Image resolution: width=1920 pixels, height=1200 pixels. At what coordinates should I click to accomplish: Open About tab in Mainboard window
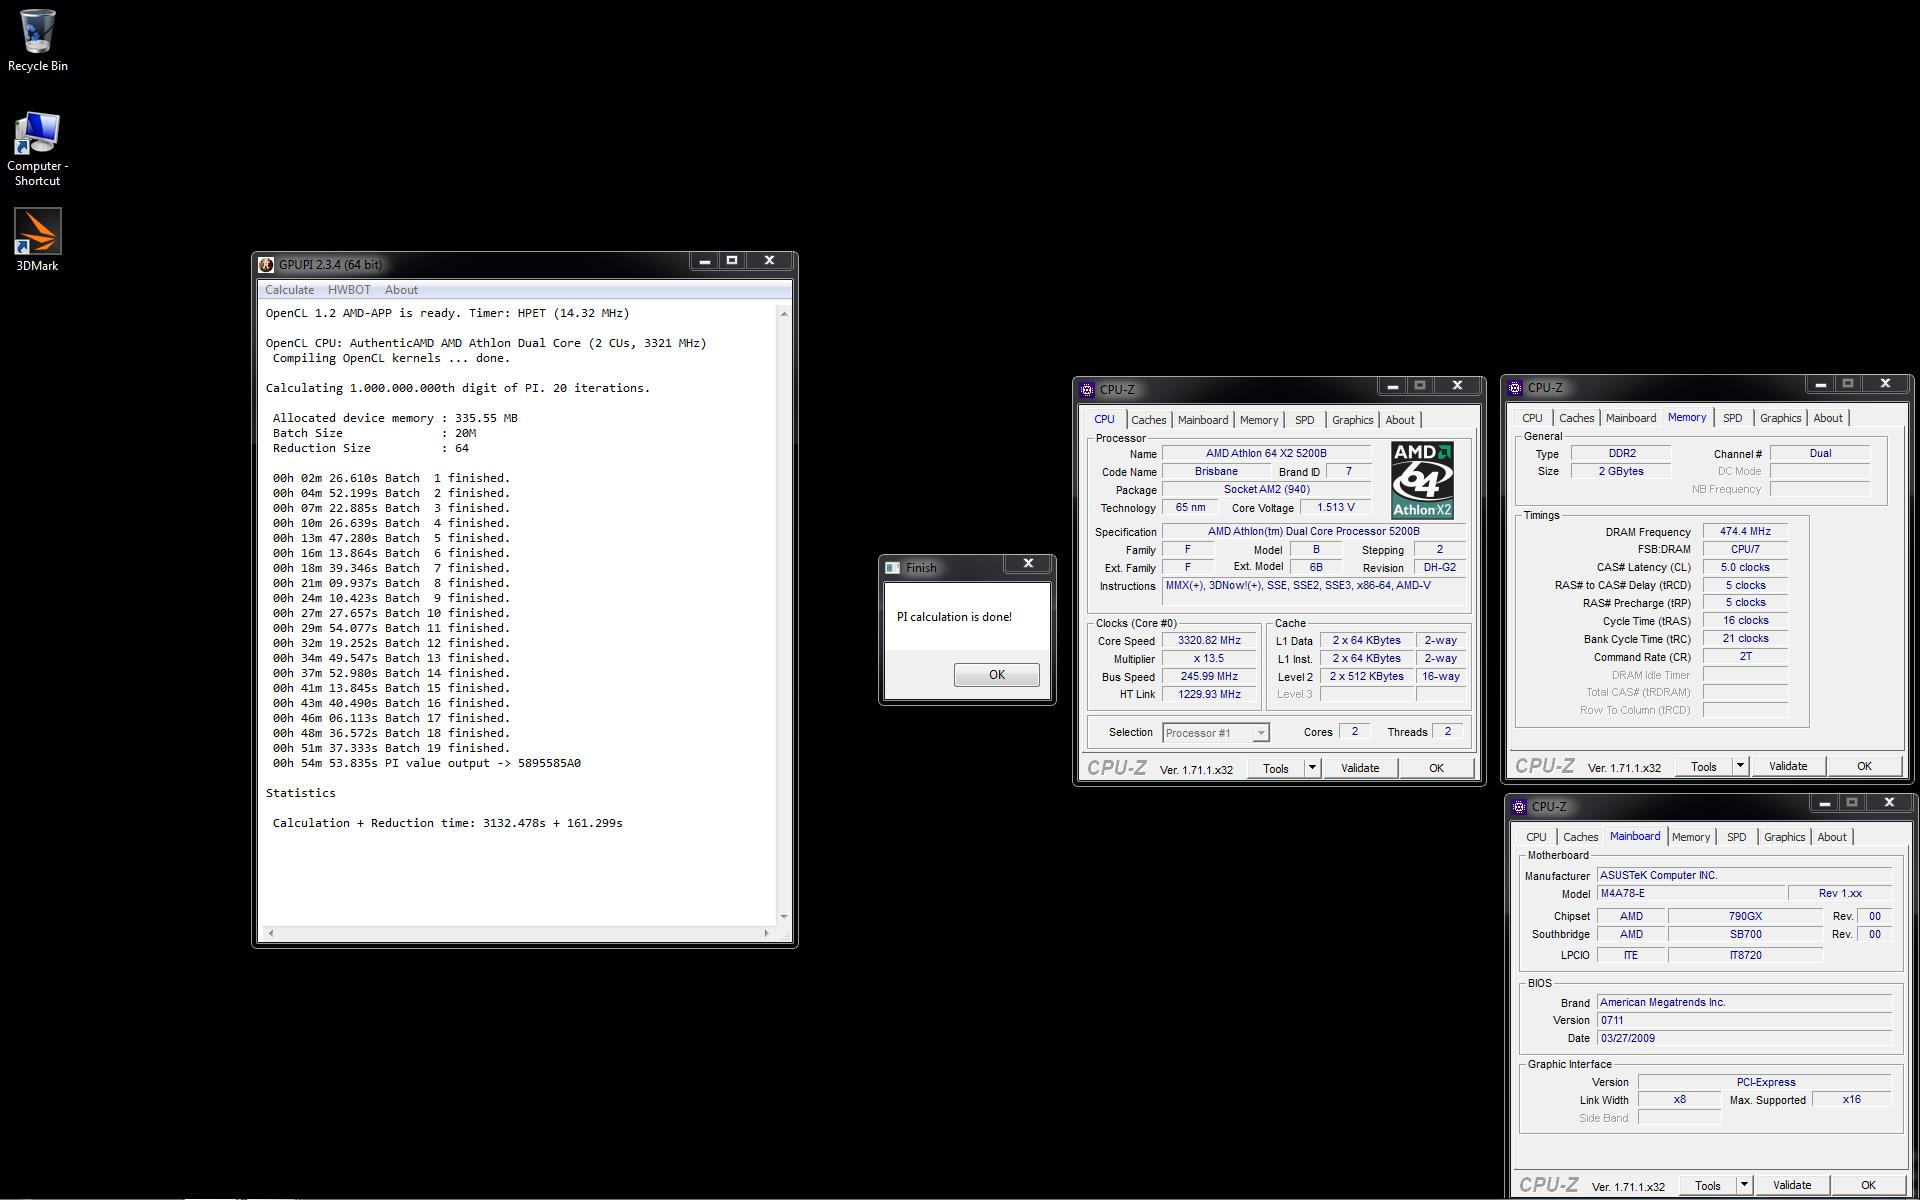pos(1831,837)
